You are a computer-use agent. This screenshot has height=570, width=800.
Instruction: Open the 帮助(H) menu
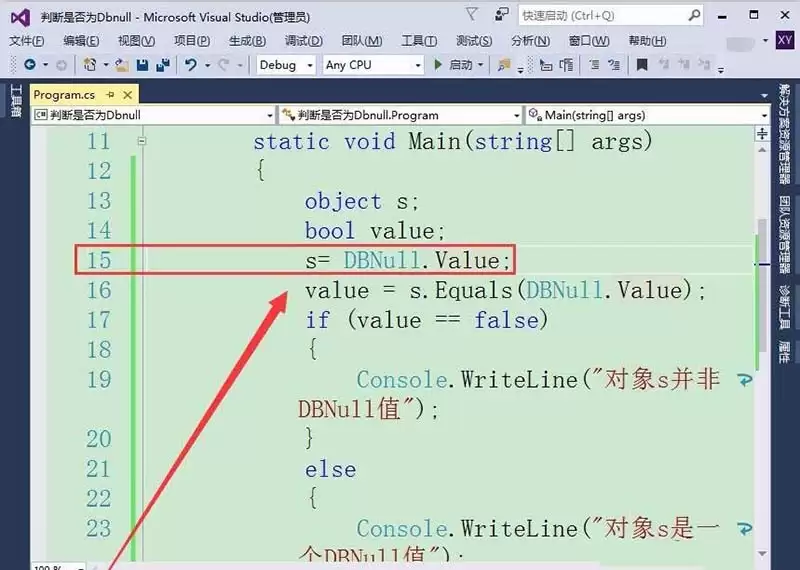click(x=647, y=41)
